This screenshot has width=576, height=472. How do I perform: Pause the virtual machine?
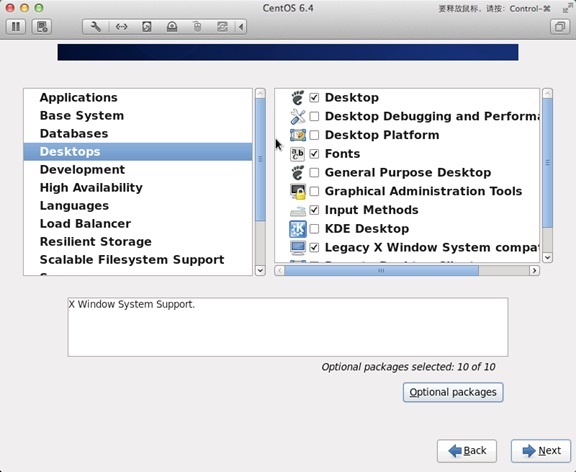[16, 27]
